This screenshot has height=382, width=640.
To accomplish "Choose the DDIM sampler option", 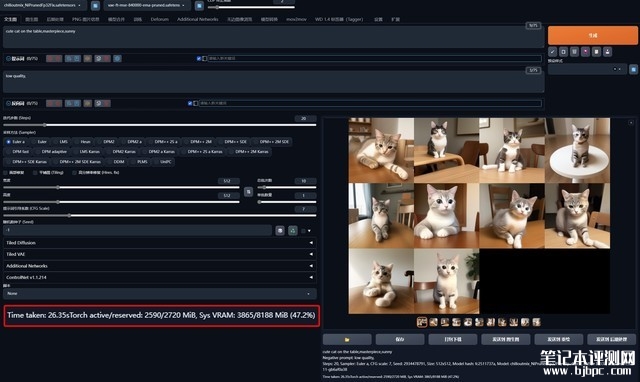I will point(117,162).
